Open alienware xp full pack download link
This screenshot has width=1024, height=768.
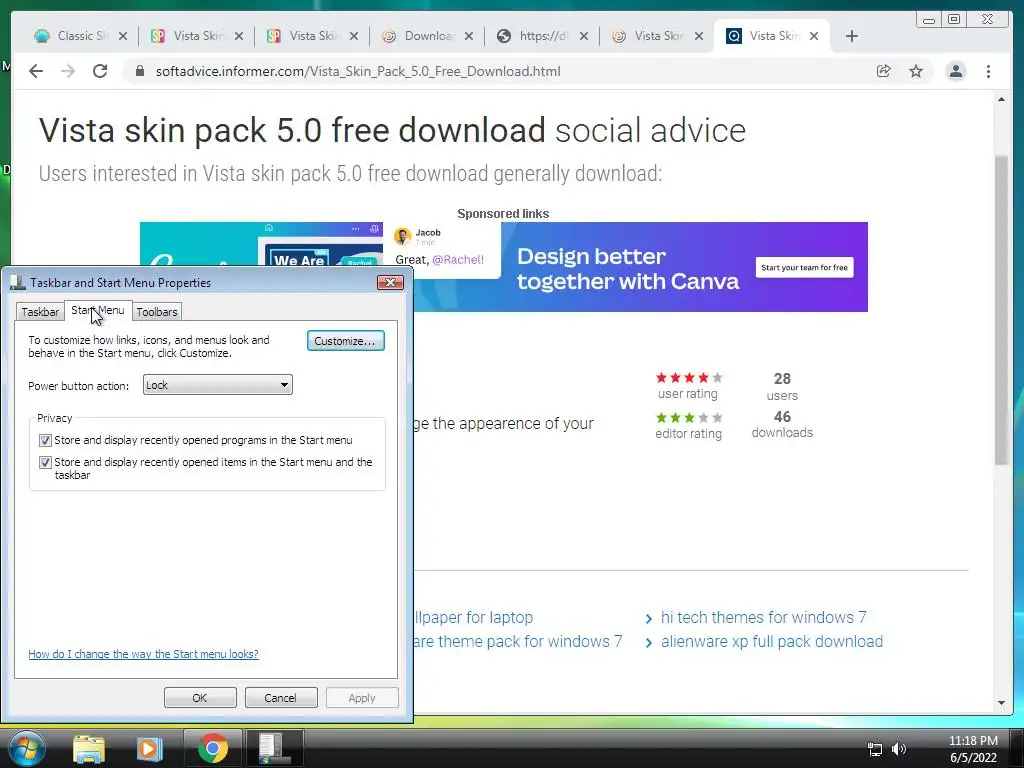tap(772, 641)
